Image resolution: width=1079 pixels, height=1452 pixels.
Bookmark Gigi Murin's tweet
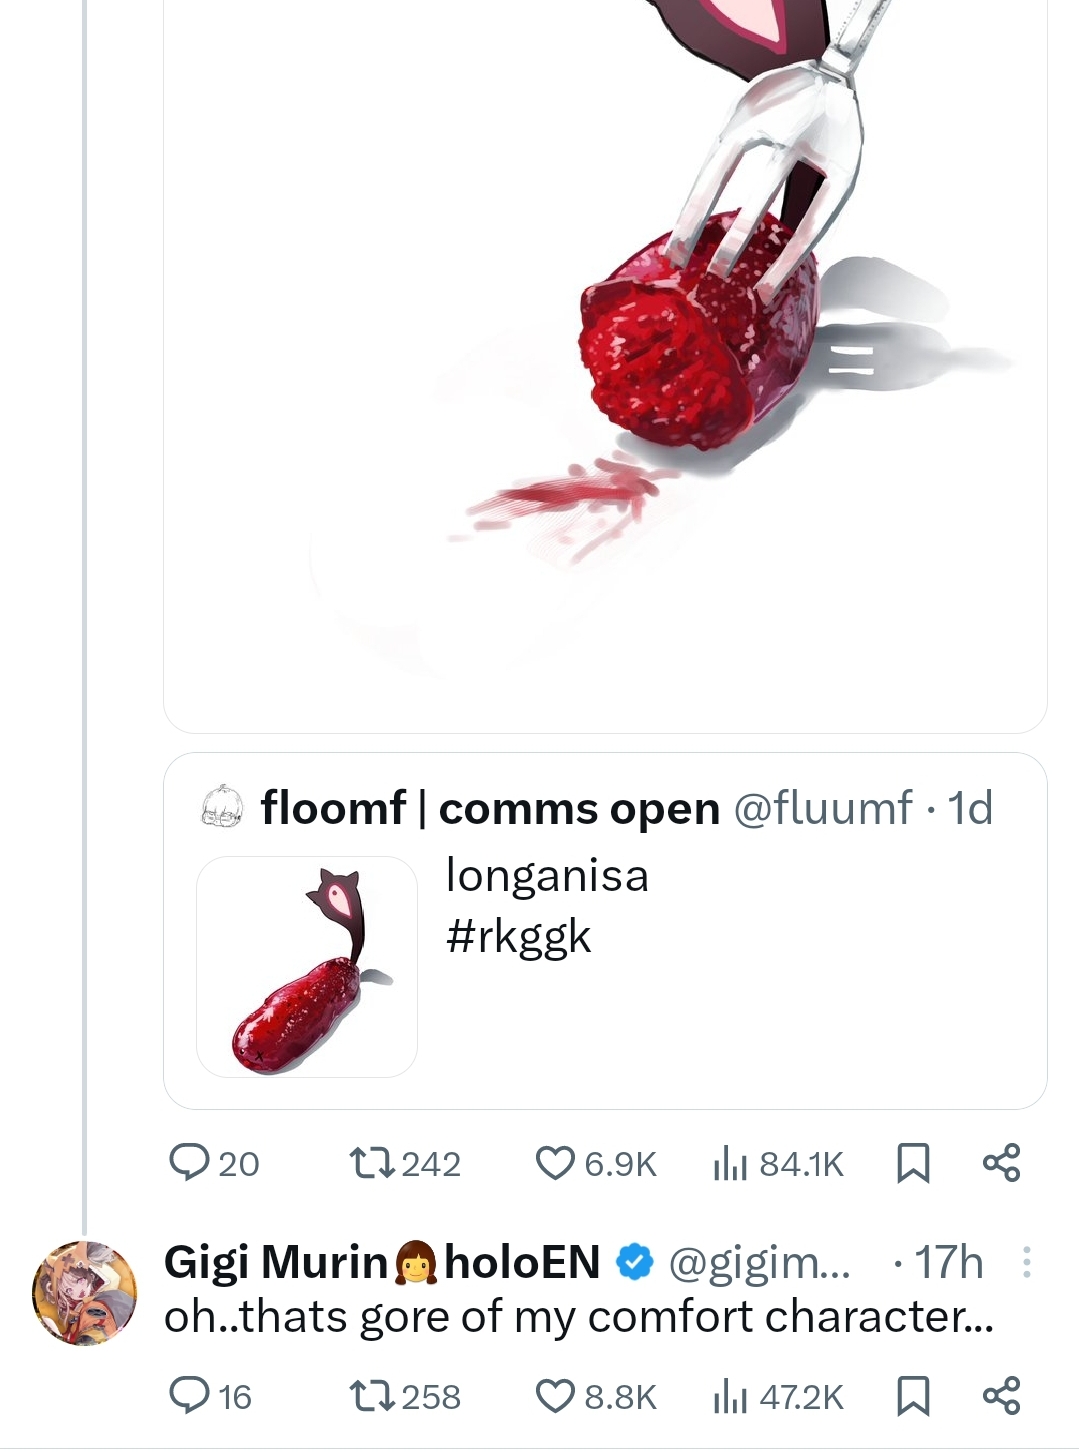(x=912, y=1396)
